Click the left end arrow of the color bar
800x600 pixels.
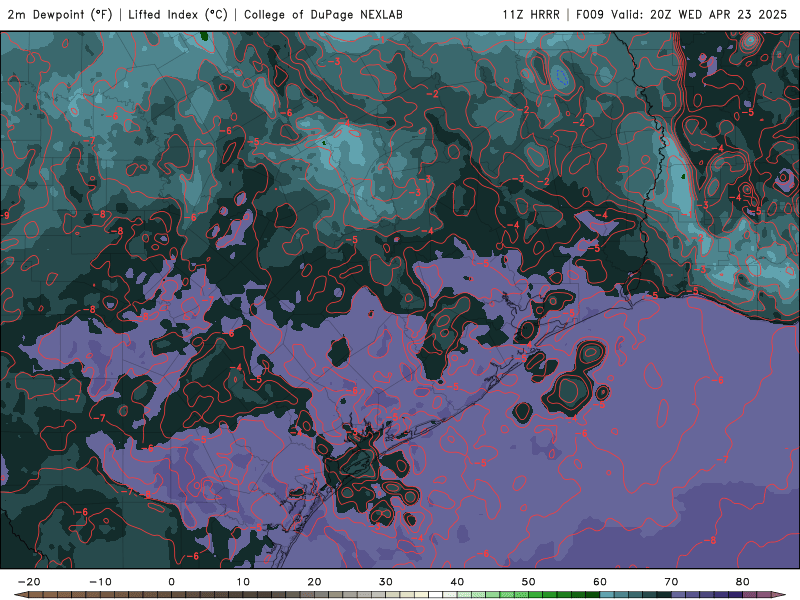click(x=20, y=595)
